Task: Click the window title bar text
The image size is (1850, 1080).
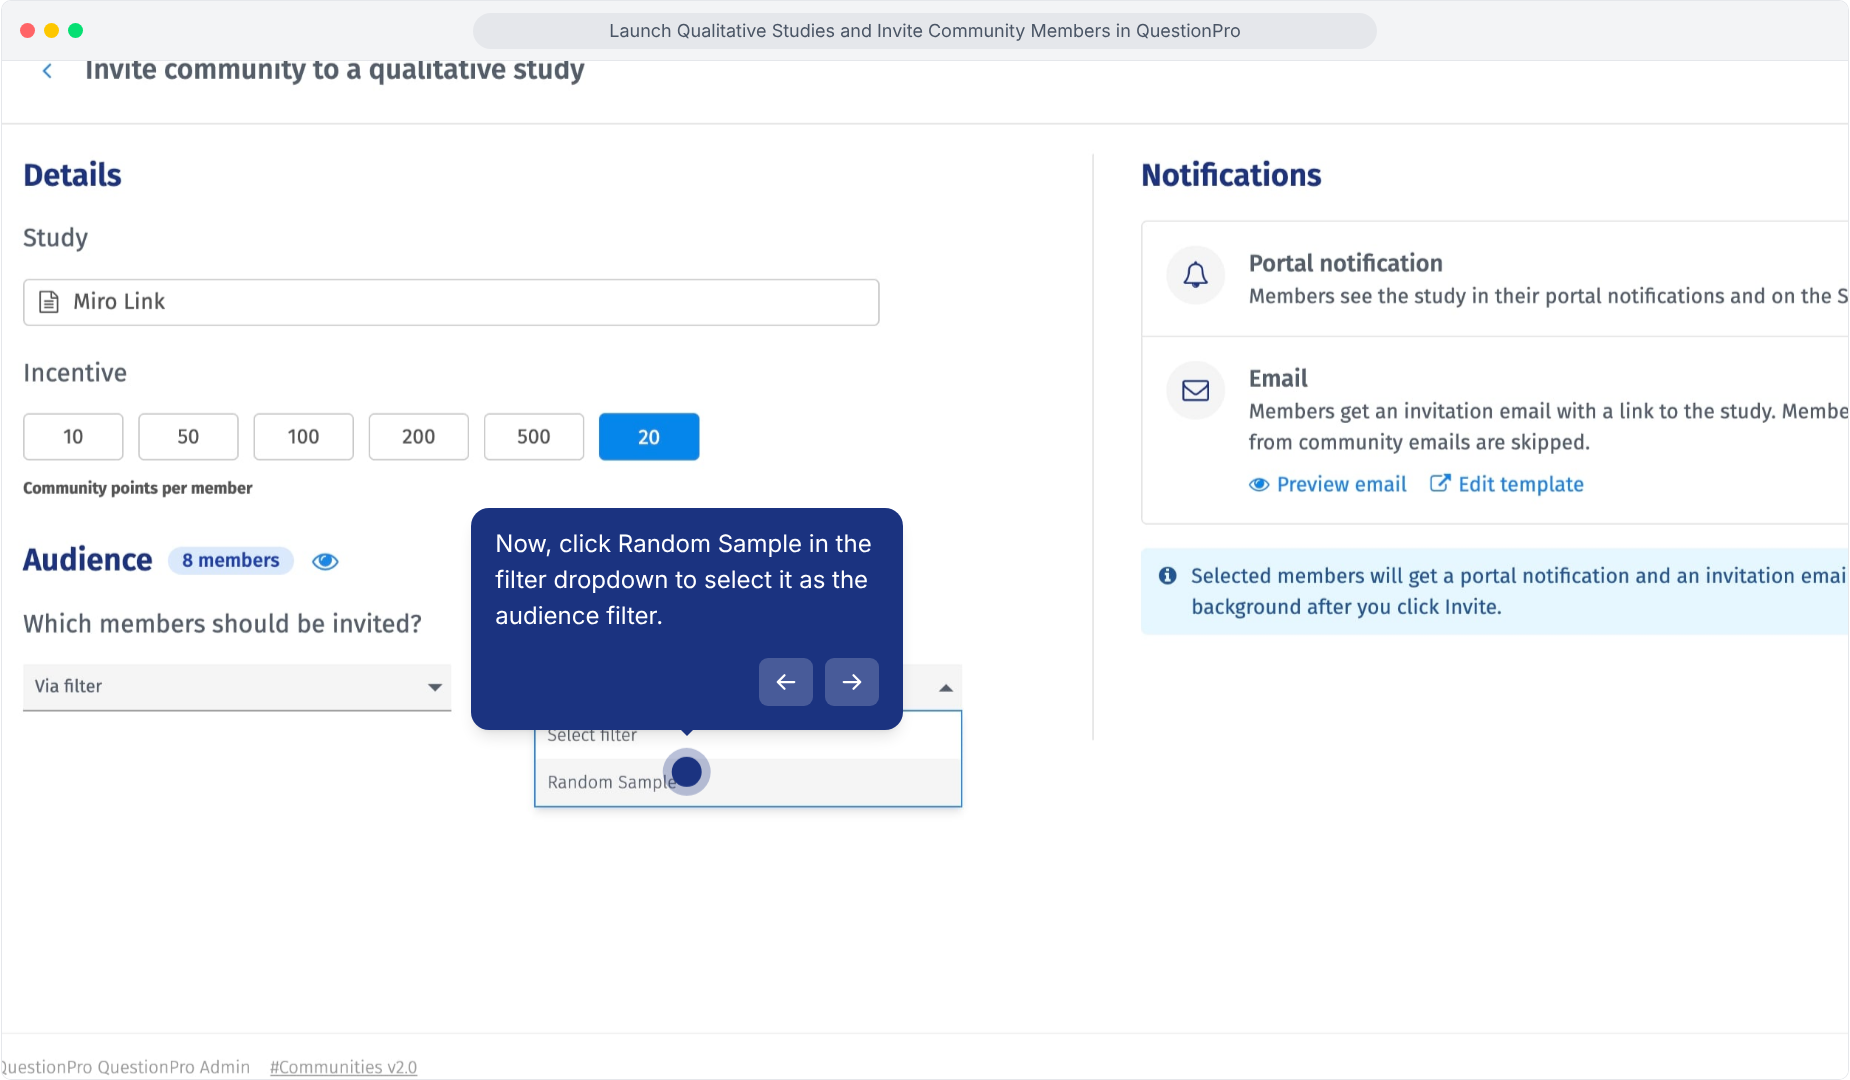Action: coord(925,31)
